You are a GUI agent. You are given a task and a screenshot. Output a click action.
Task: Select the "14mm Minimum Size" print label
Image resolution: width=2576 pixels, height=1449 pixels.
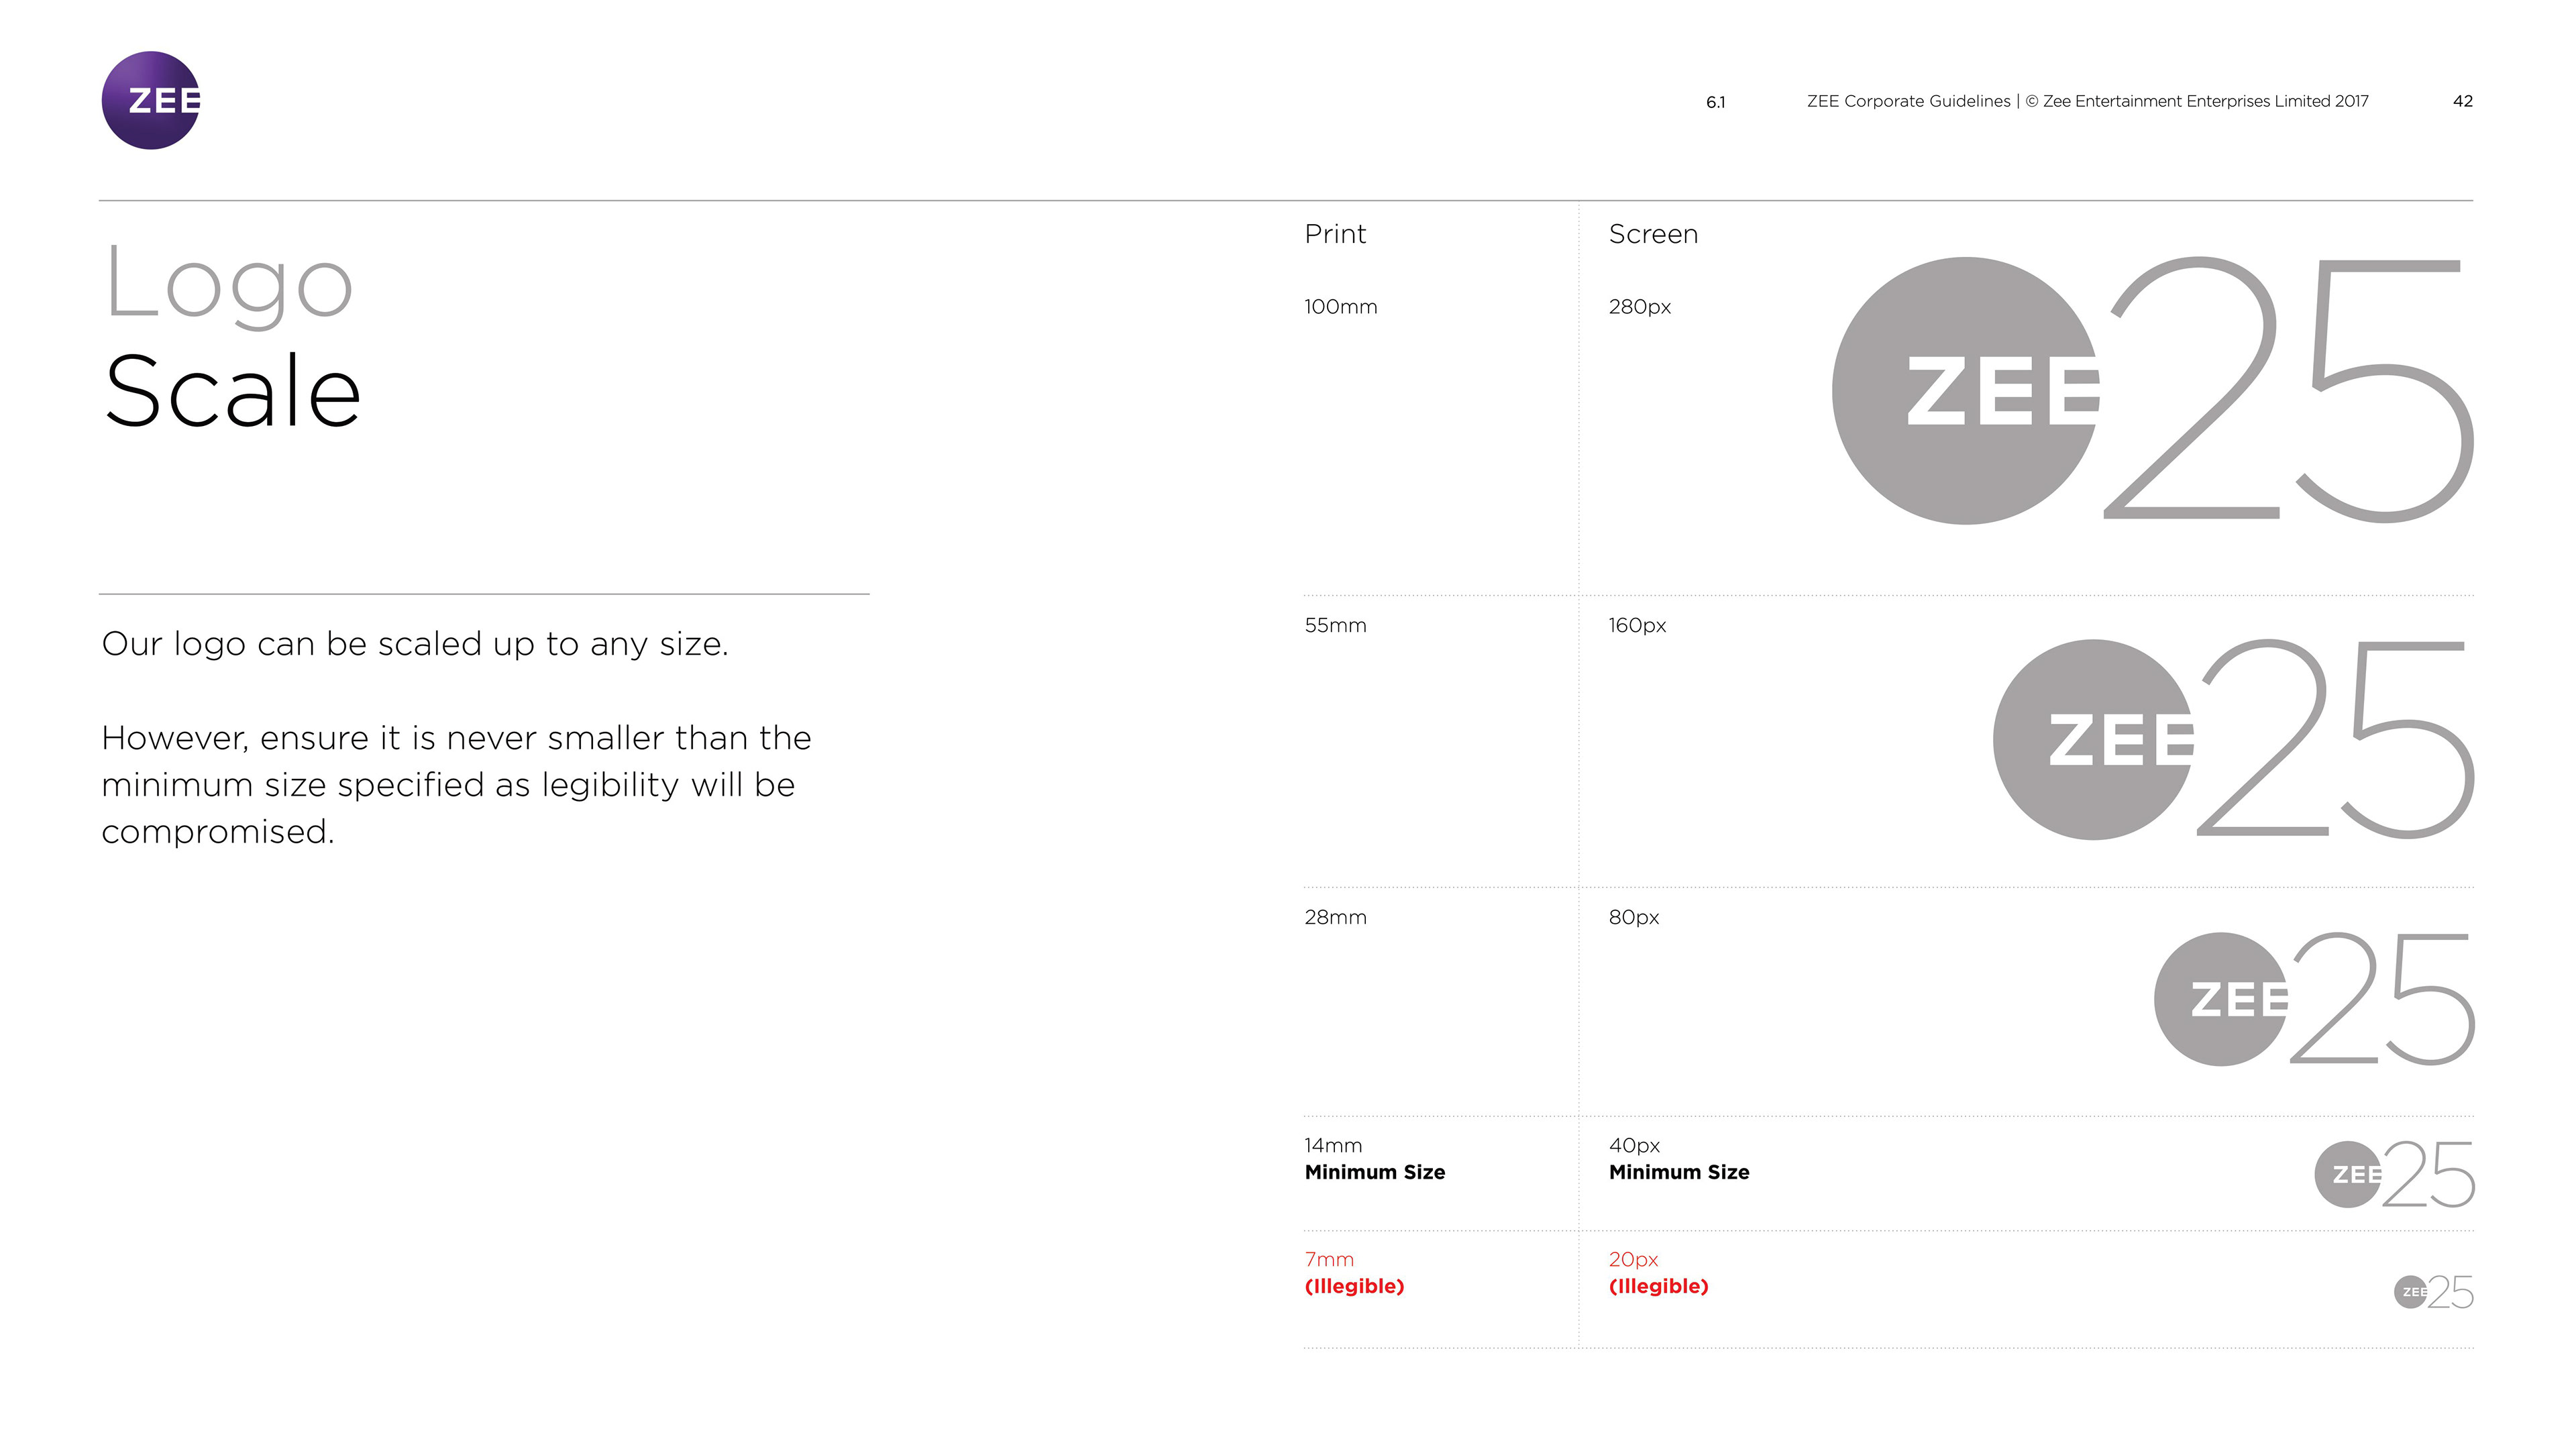click(1373, 1159)
